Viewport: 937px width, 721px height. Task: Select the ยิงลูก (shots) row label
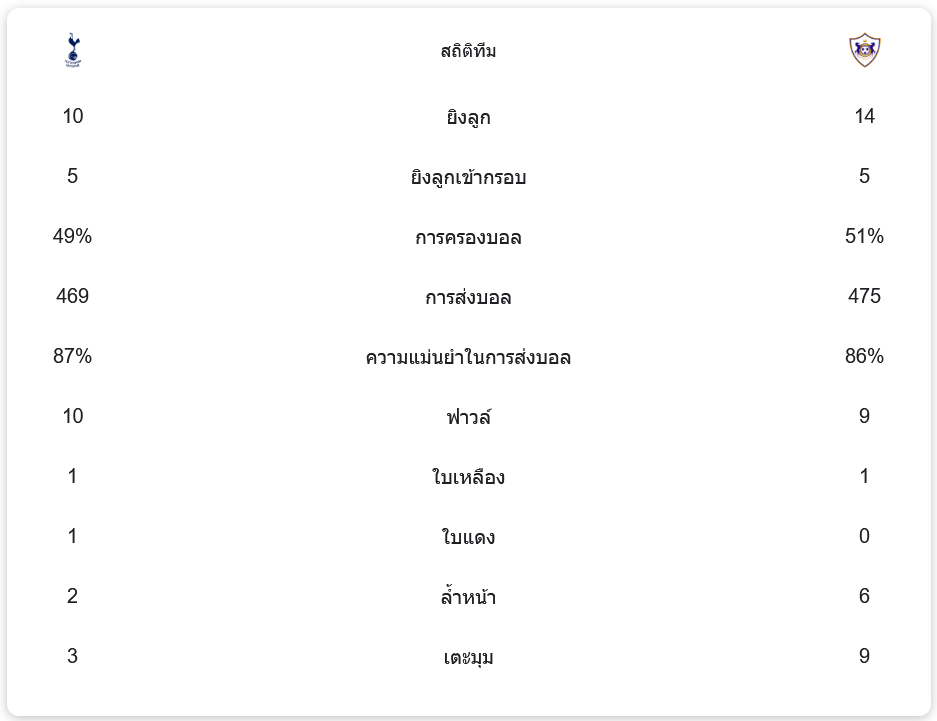coord(468,117)
